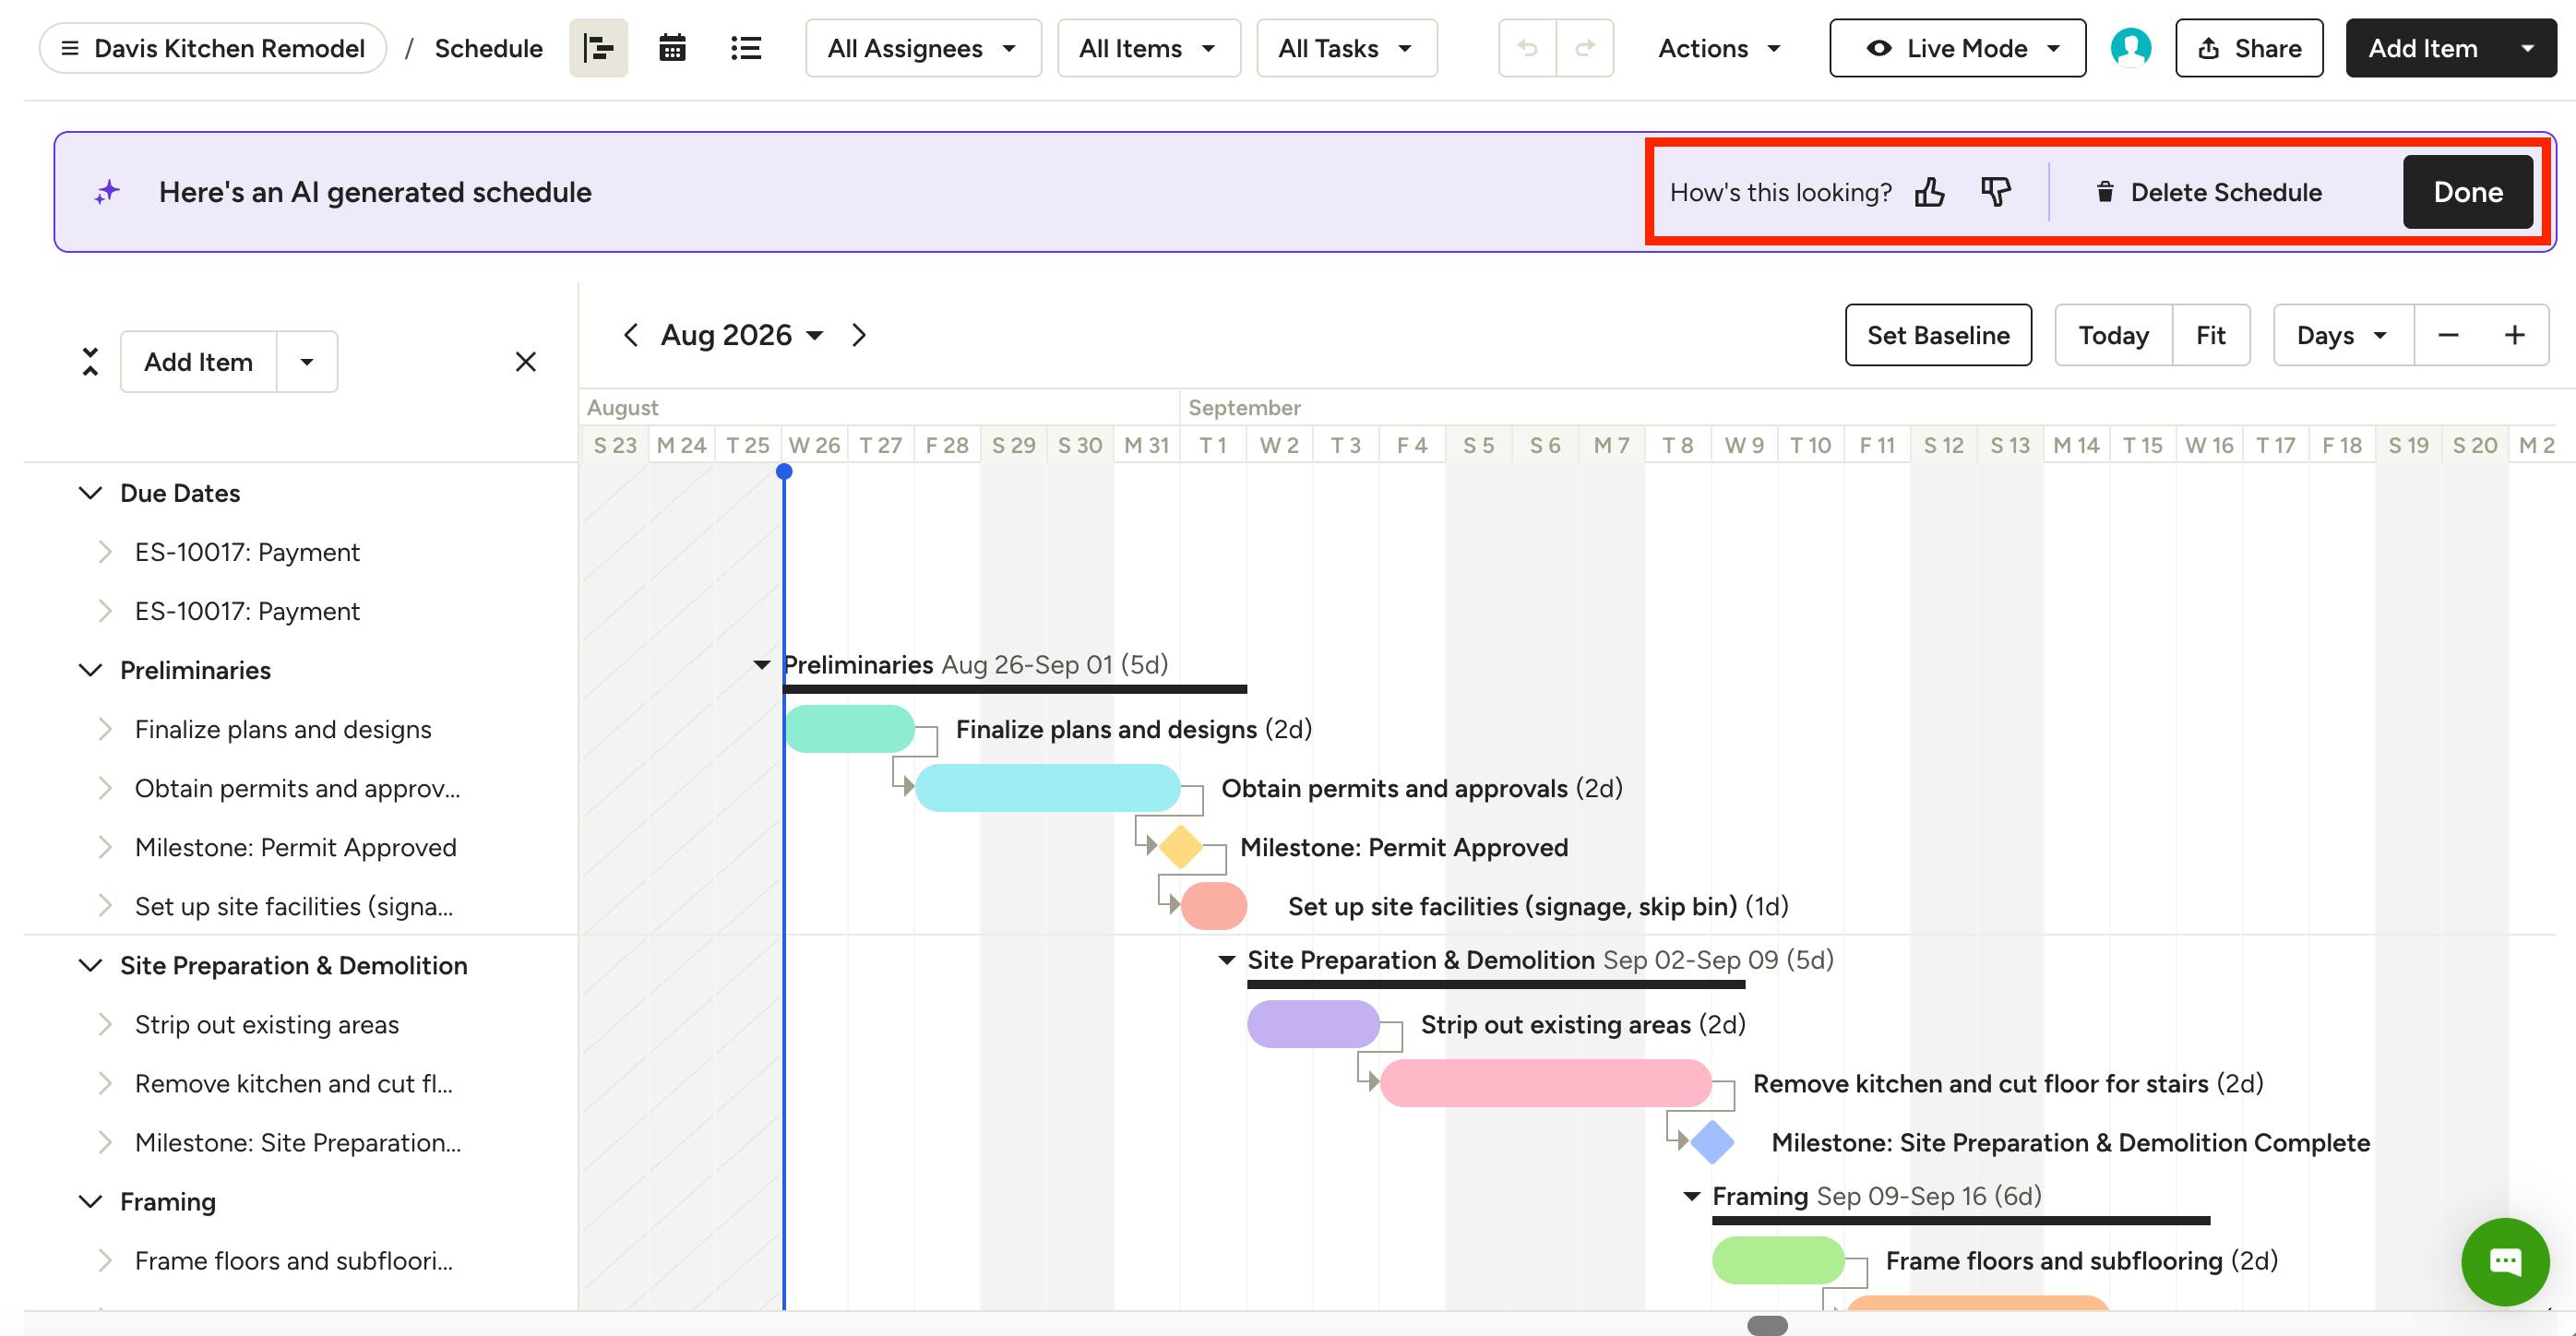Select the Remove kitchen pink task bar

[1546, 1083]
